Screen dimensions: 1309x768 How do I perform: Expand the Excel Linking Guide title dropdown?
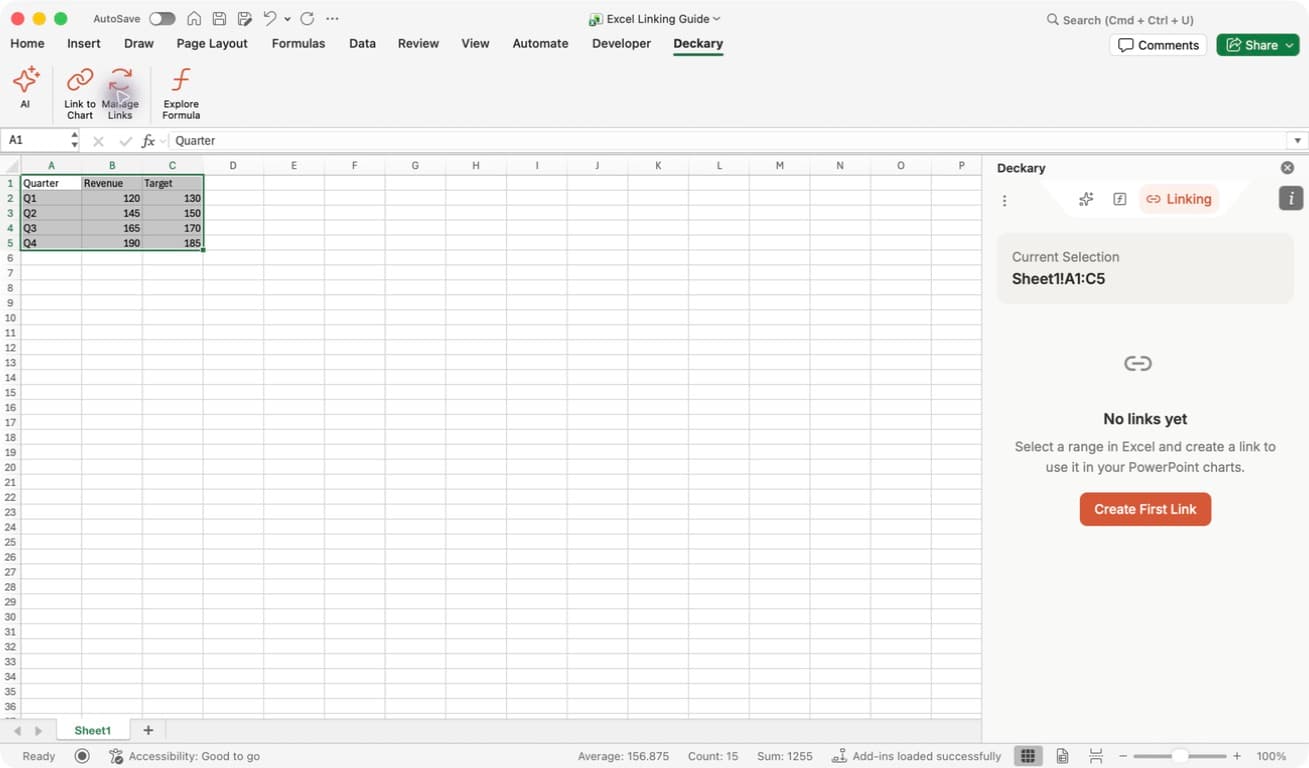(x=717, y=19)
